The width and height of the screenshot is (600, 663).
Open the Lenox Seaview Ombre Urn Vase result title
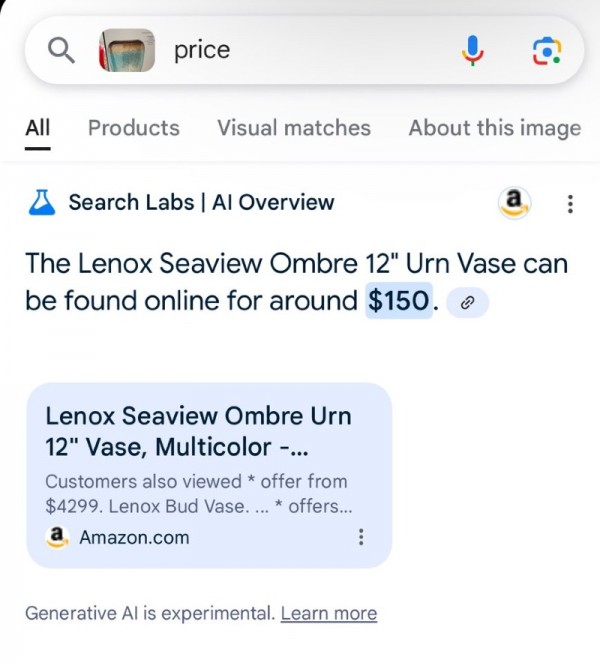click(198, 430)
